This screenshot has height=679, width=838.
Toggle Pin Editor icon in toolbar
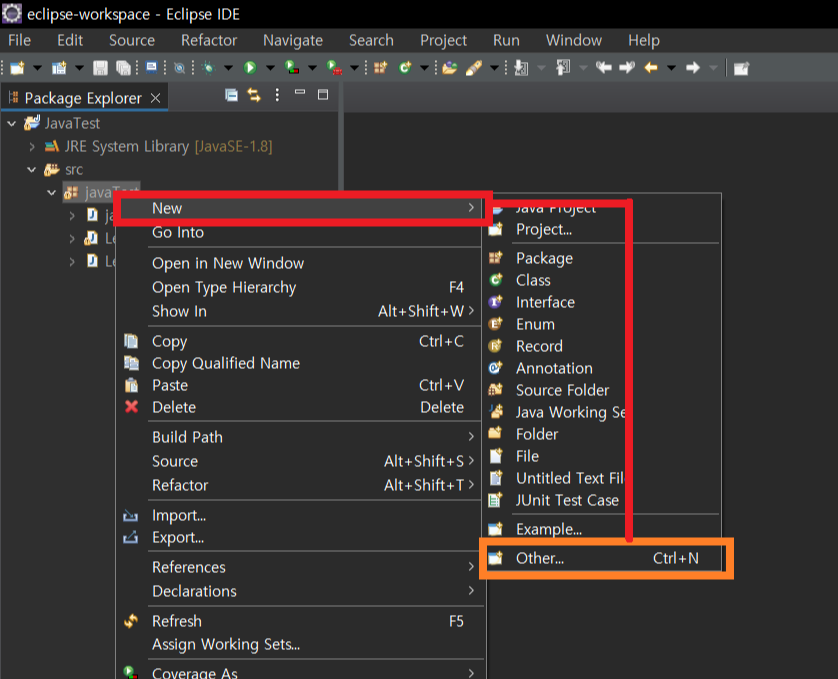click(741, 68)
